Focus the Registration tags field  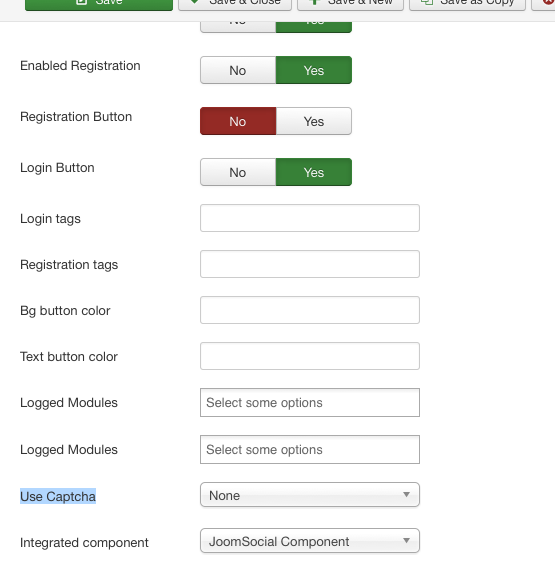pos(310,264)
